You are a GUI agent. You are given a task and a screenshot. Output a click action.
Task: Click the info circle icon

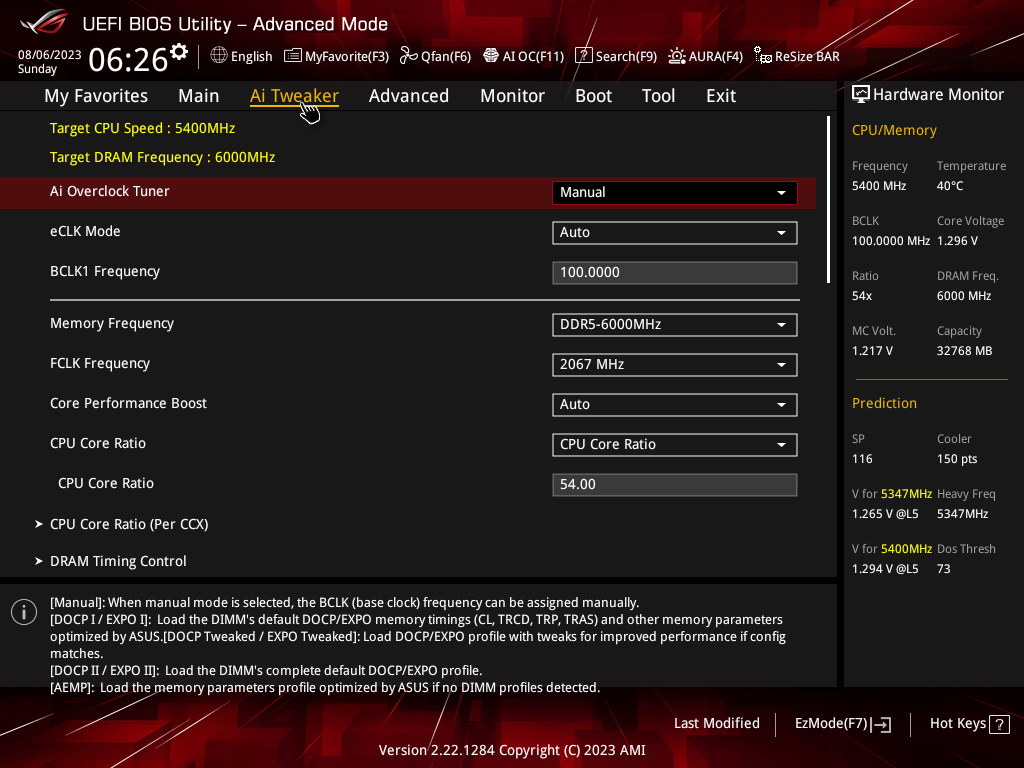click(x=24, y=612)
